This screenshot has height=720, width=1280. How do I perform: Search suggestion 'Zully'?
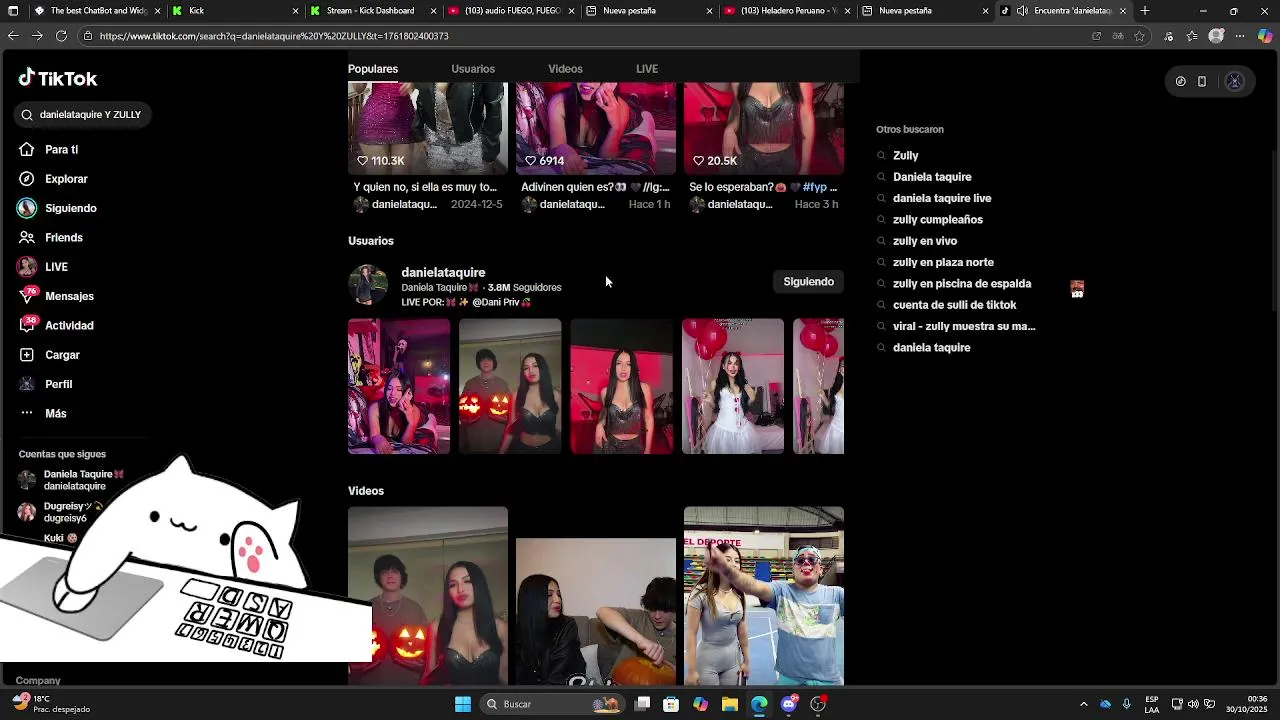point(906,156)
